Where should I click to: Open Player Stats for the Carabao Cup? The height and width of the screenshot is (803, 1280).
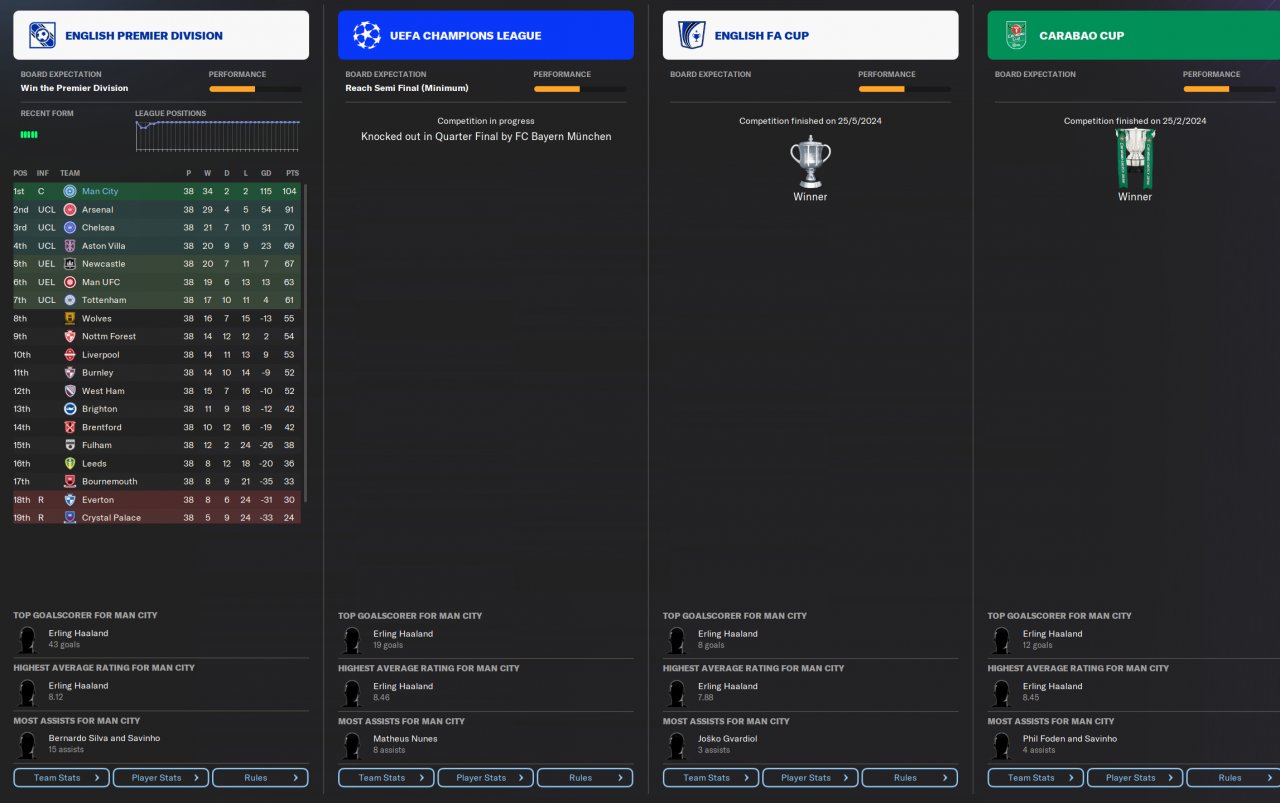tap(1136, 778)
